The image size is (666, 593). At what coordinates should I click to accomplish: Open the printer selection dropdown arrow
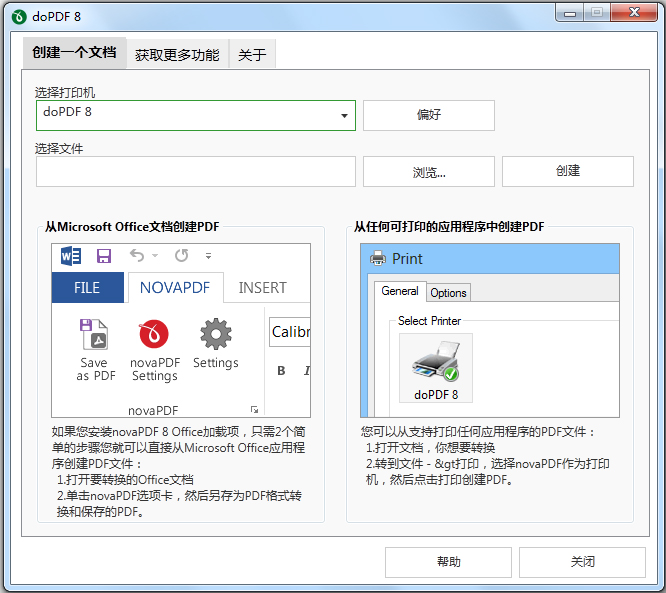[x=344, y=116]
